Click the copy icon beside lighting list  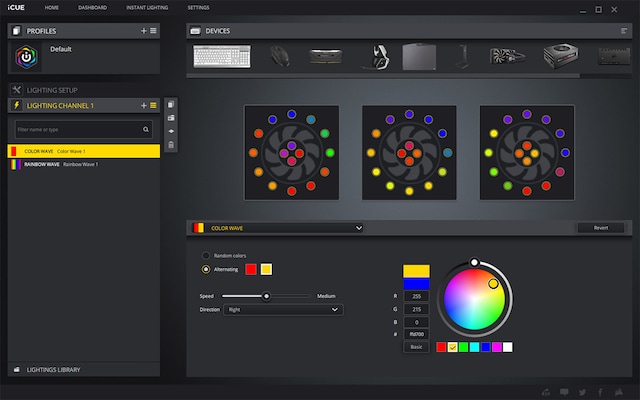pos(171,105)
